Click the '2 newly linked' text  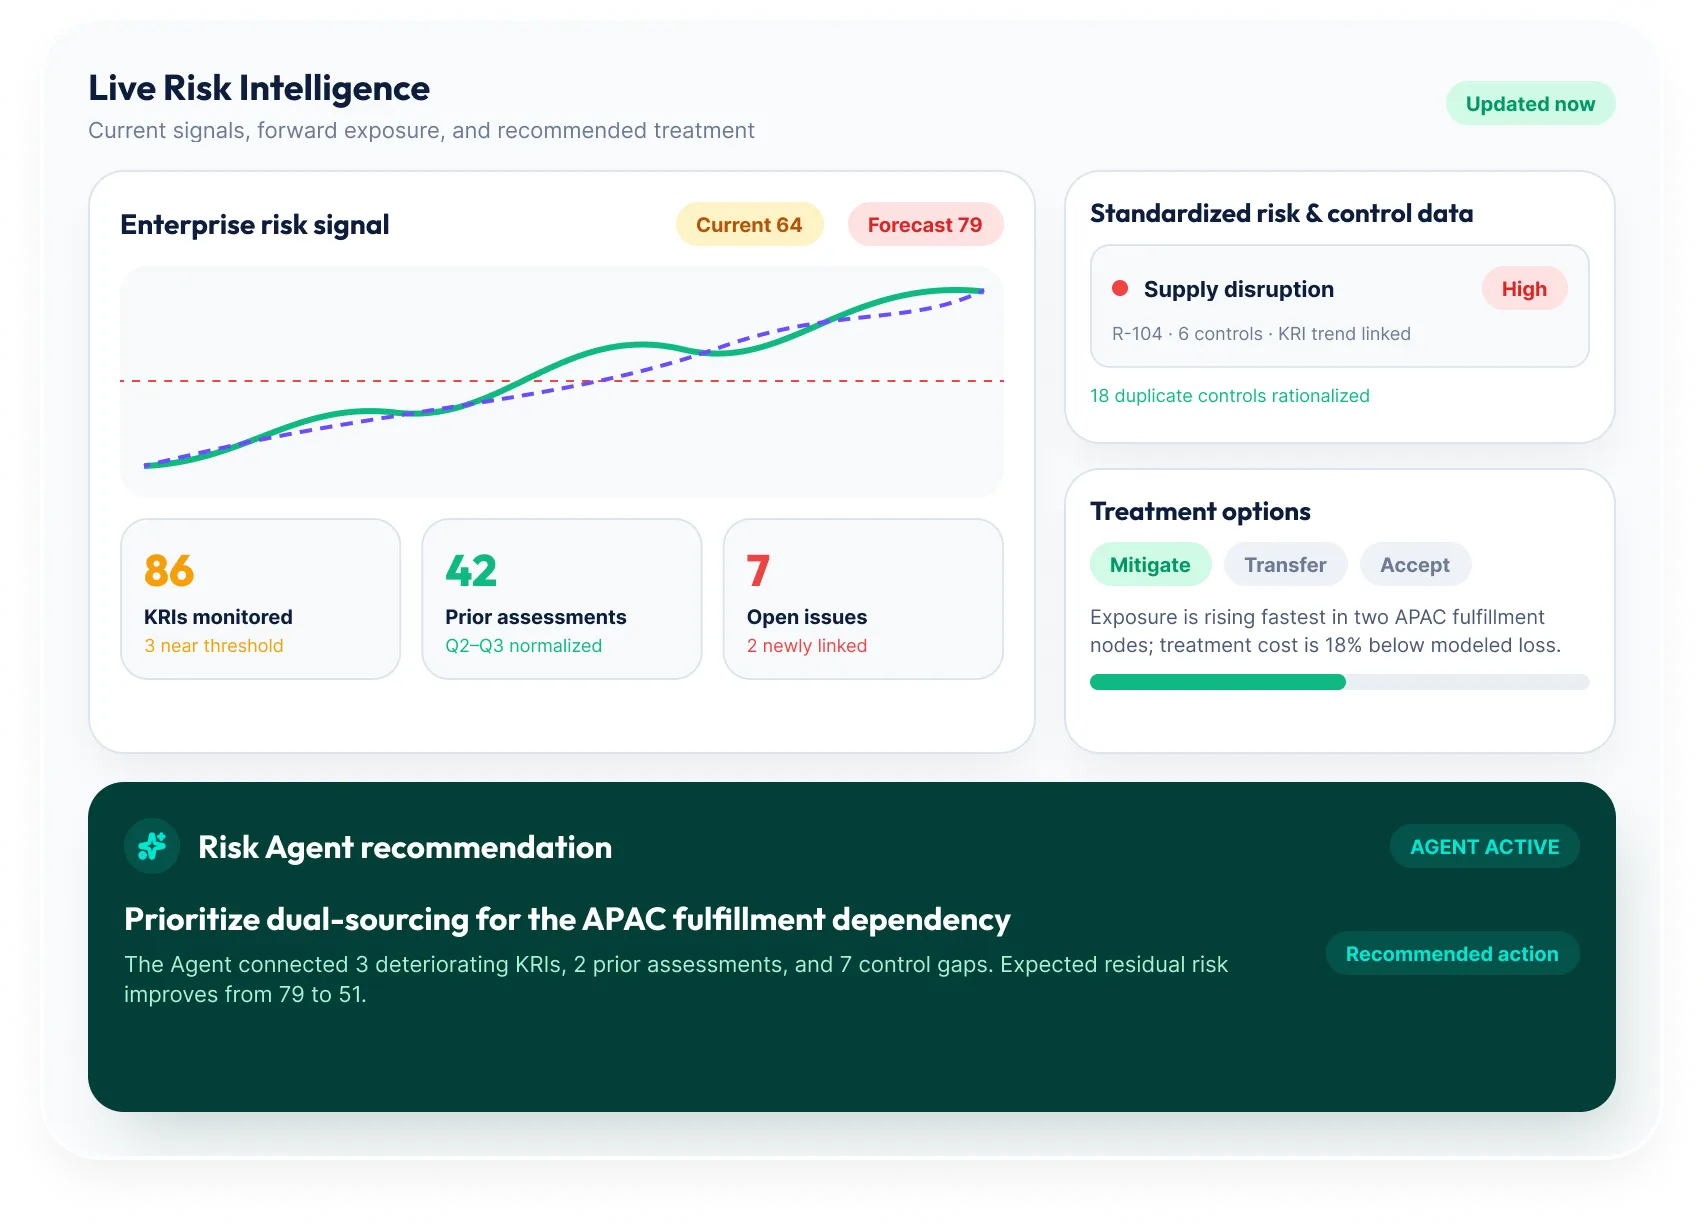click(807, 645)
